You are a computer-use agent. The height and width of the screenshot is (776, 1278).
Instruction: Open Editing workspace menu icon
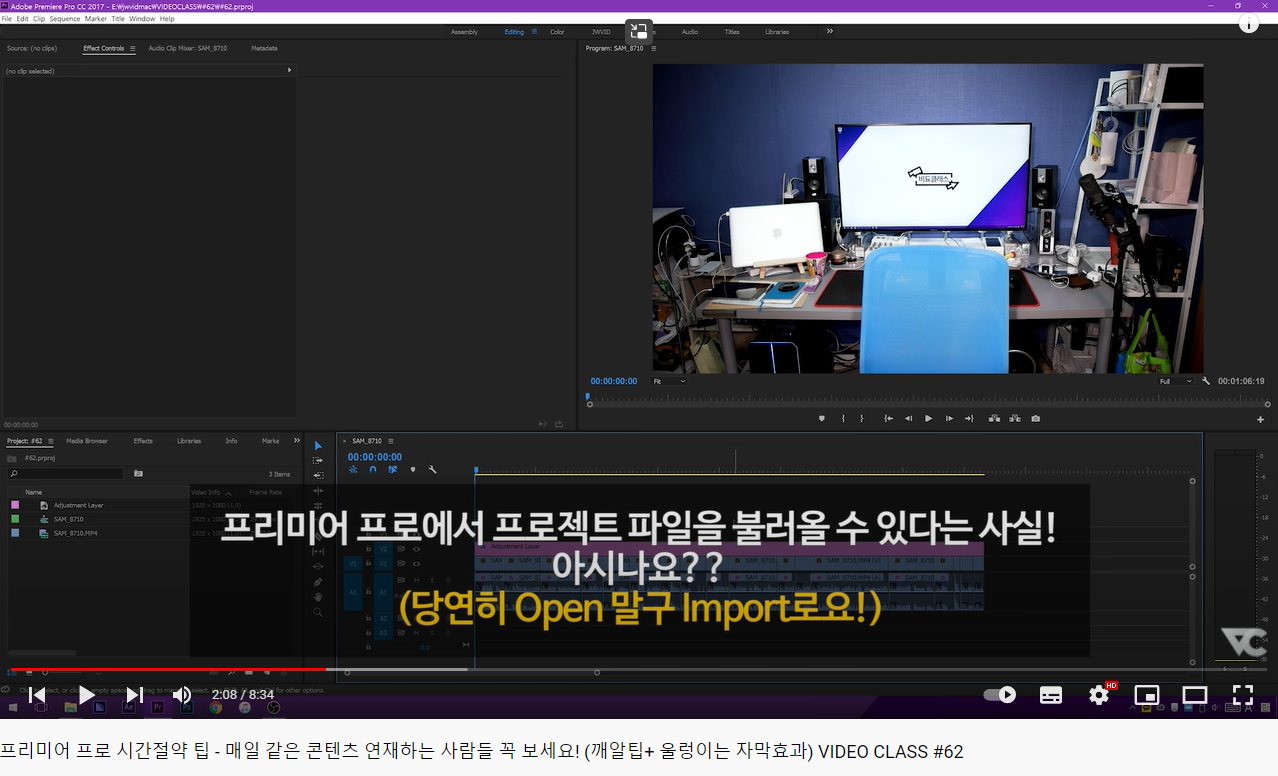click(x=532, y=32)
